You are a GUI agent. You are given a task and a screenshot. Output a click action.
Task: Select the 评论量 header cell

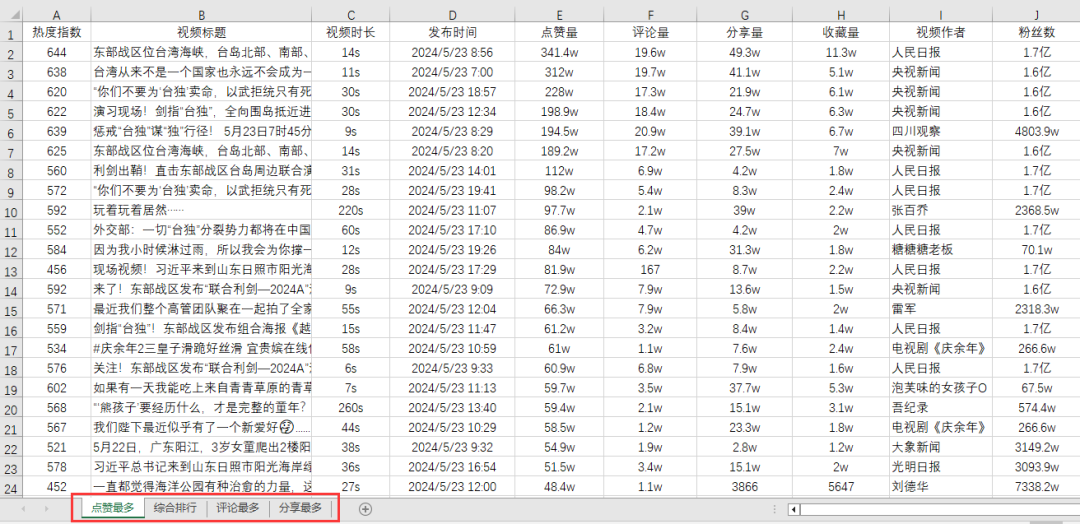click(650, 33)
